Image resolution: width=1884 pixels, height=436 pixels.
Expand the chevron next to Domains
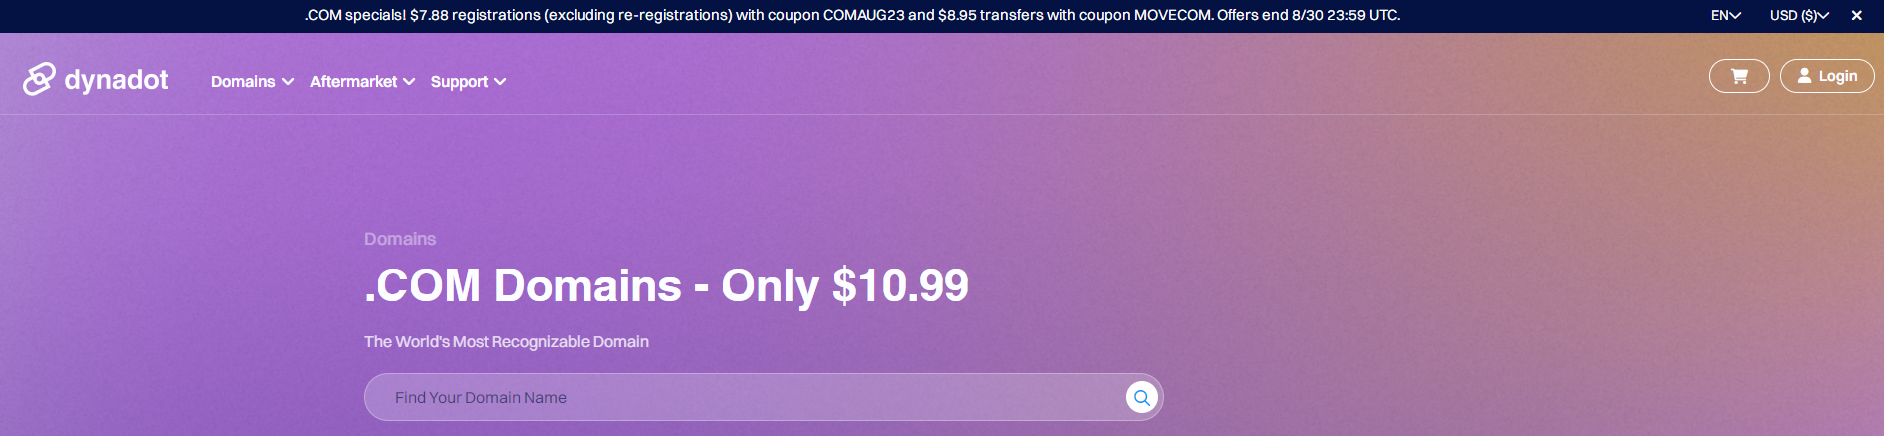[288, 82]
